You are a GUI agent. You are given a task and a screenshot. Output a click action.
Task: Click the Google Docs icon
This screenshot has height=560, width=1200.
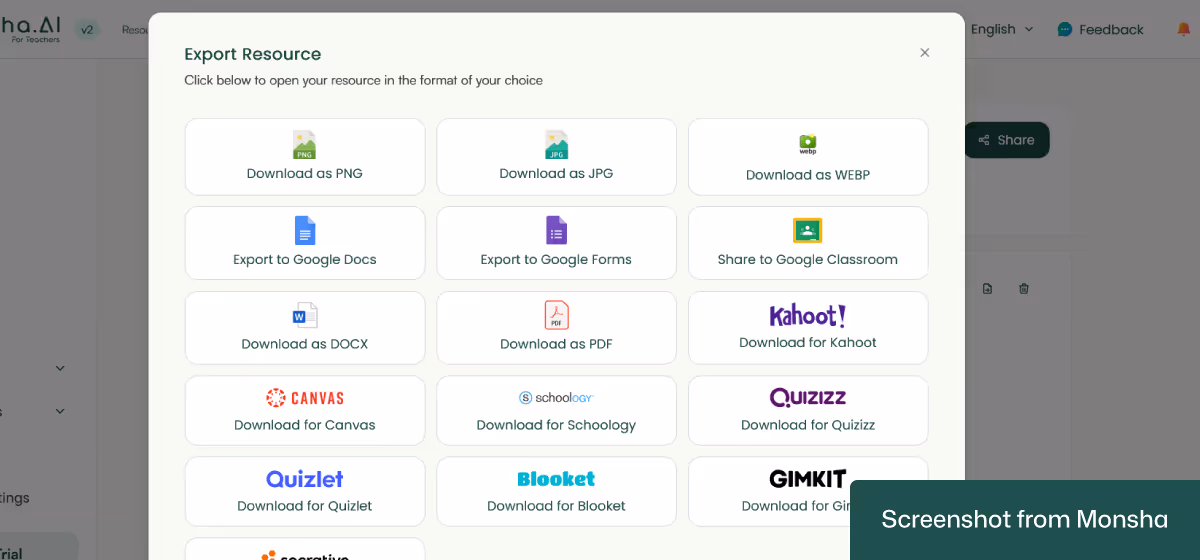click(305, 230)
